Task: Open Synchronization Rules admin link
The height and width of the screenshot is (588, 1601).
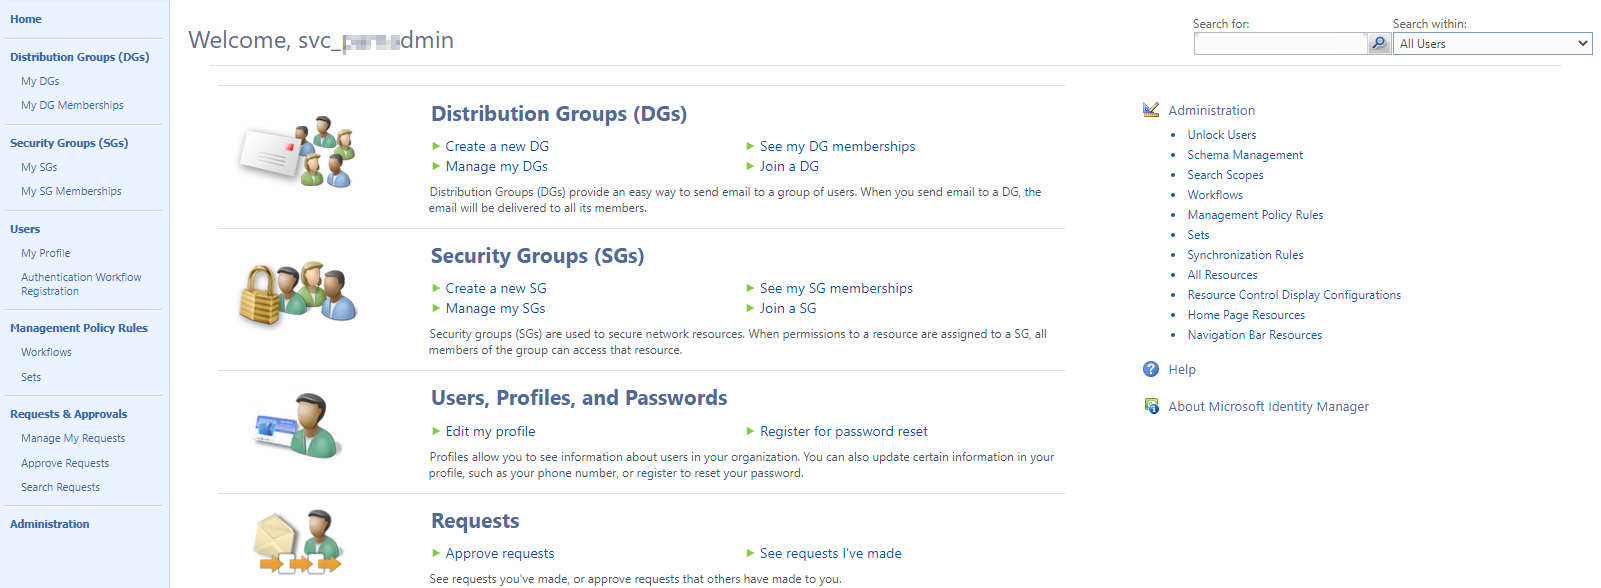Action: click(x=1245, y=255)
